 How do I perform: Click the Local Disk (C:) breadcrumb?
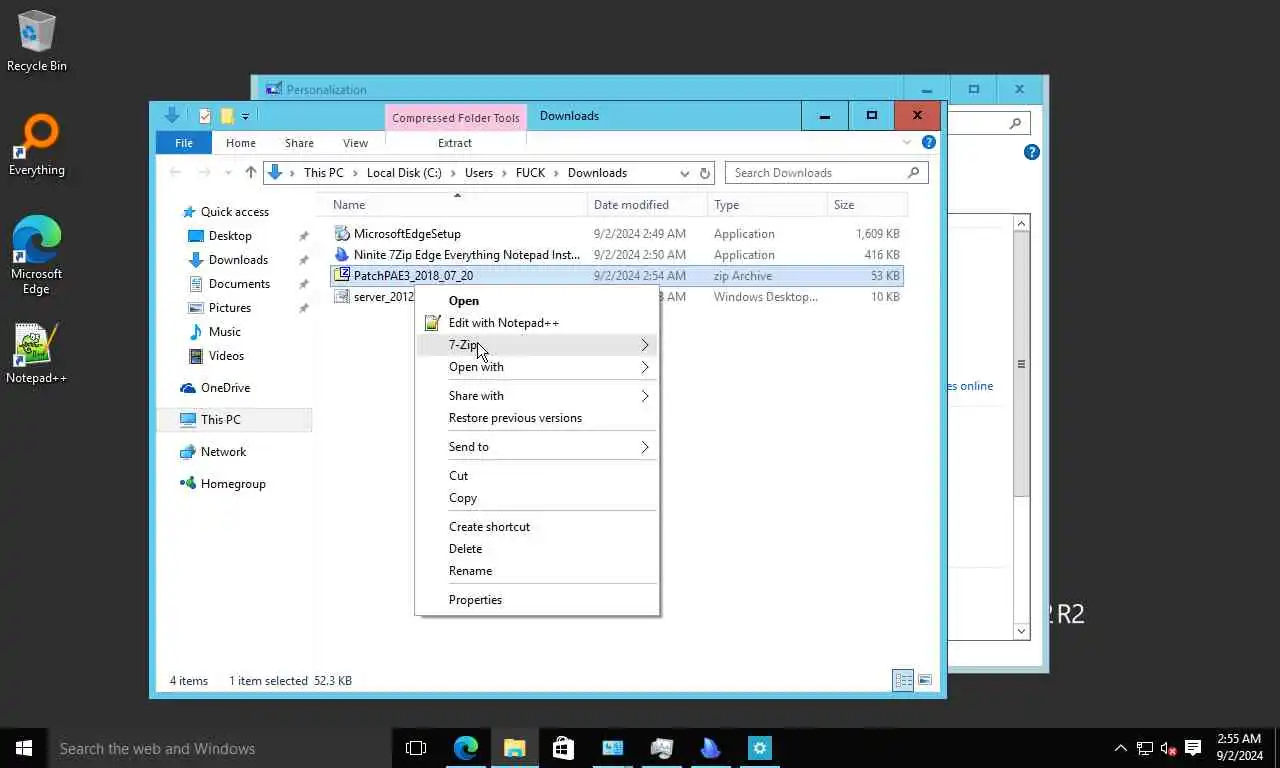coord(404,173)
